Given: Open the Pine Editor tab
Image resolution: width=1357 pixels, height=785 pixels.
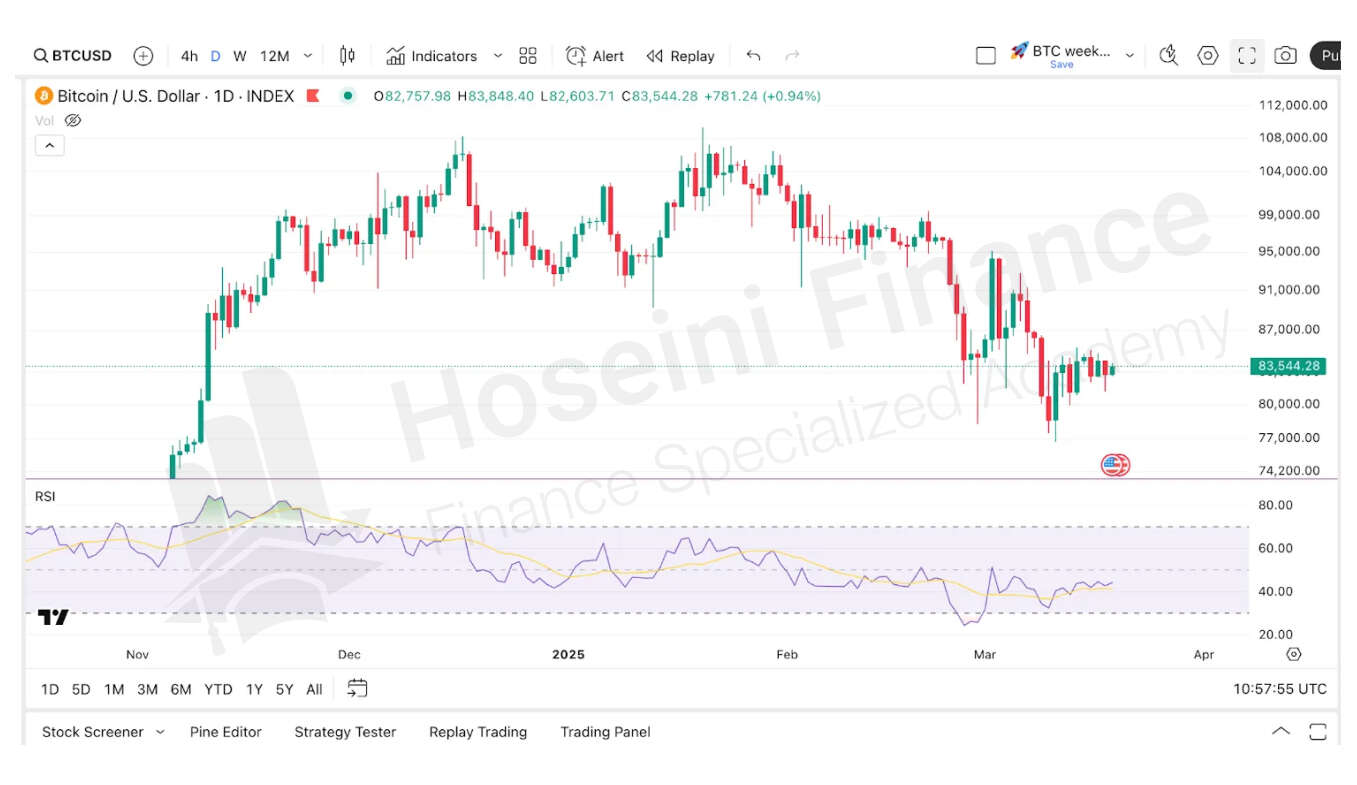Looking at the screenshot, I should click(x=226, y=732).
